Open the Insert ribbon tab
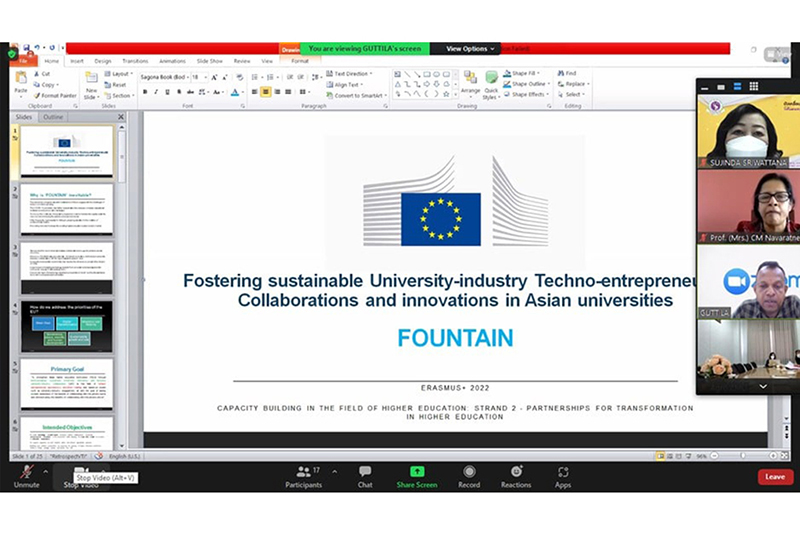 (77, 61)
